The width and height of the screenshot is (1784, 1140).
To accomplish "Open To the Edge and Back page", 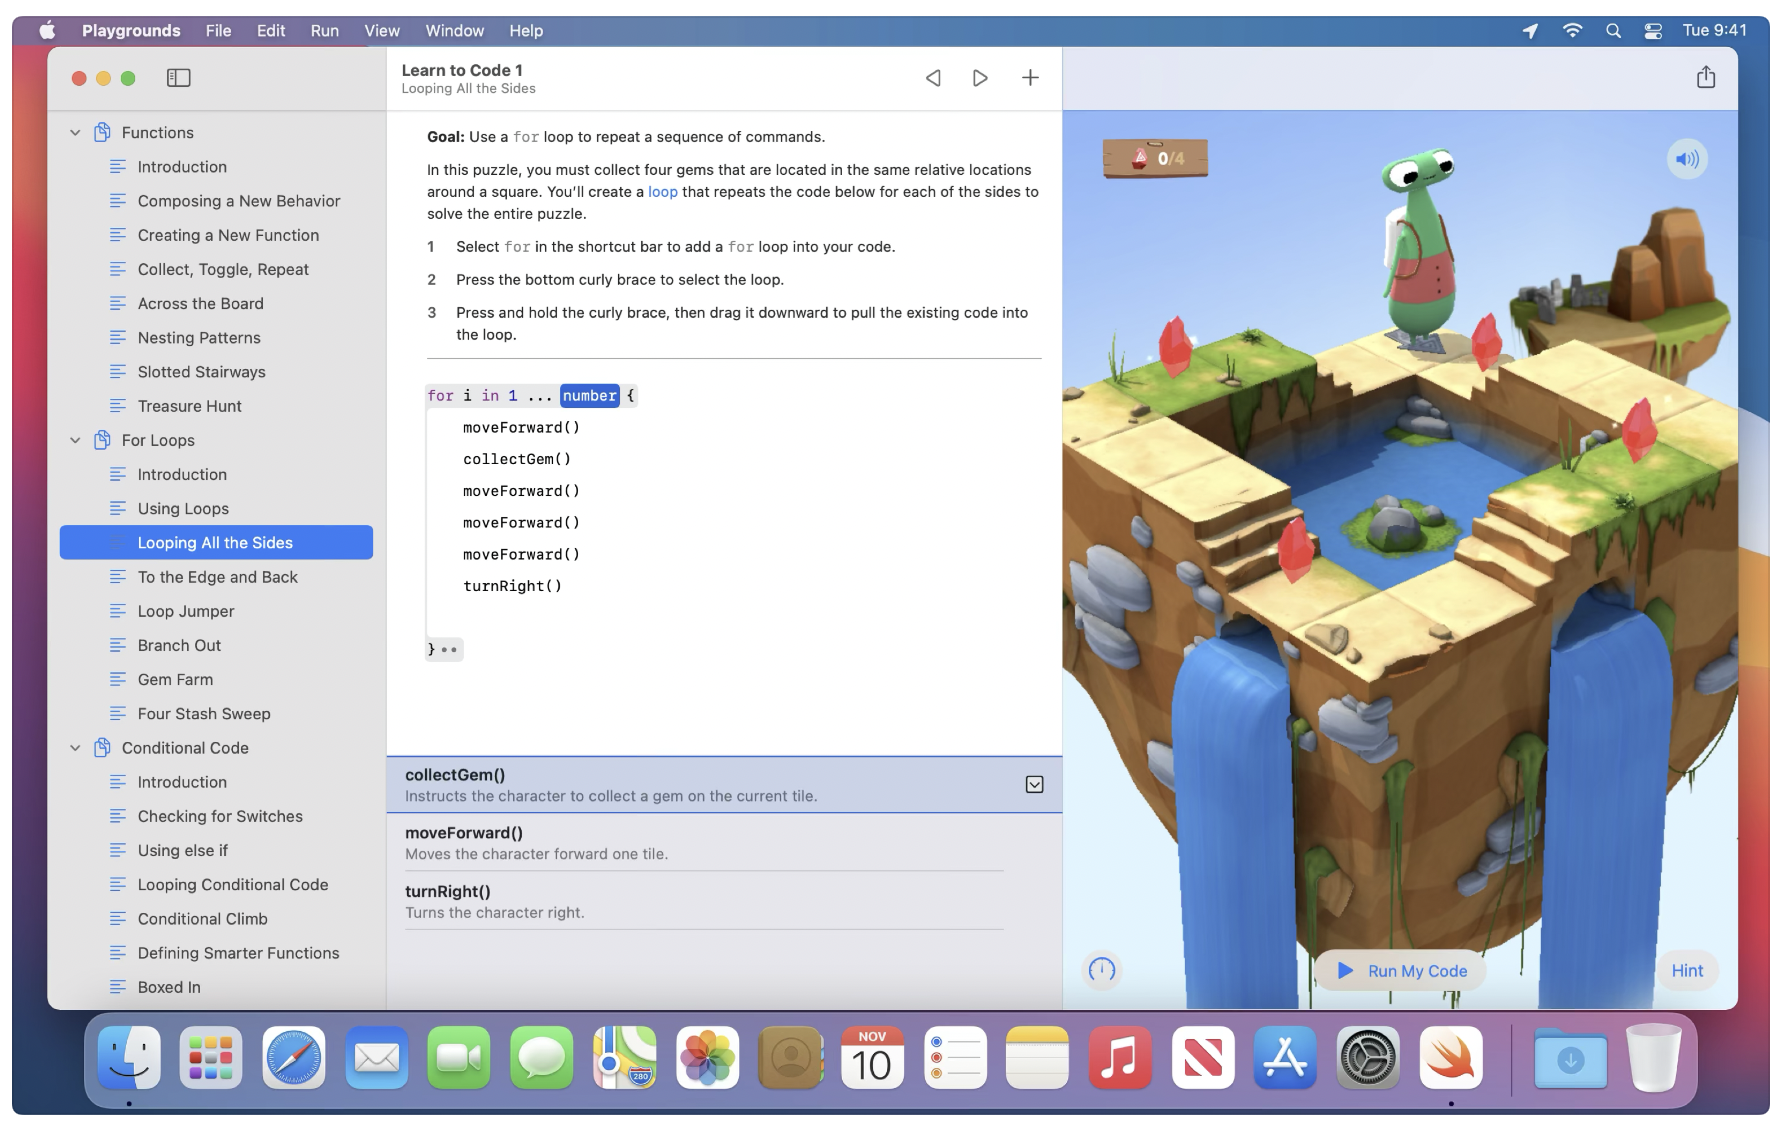I will point(216,577).
